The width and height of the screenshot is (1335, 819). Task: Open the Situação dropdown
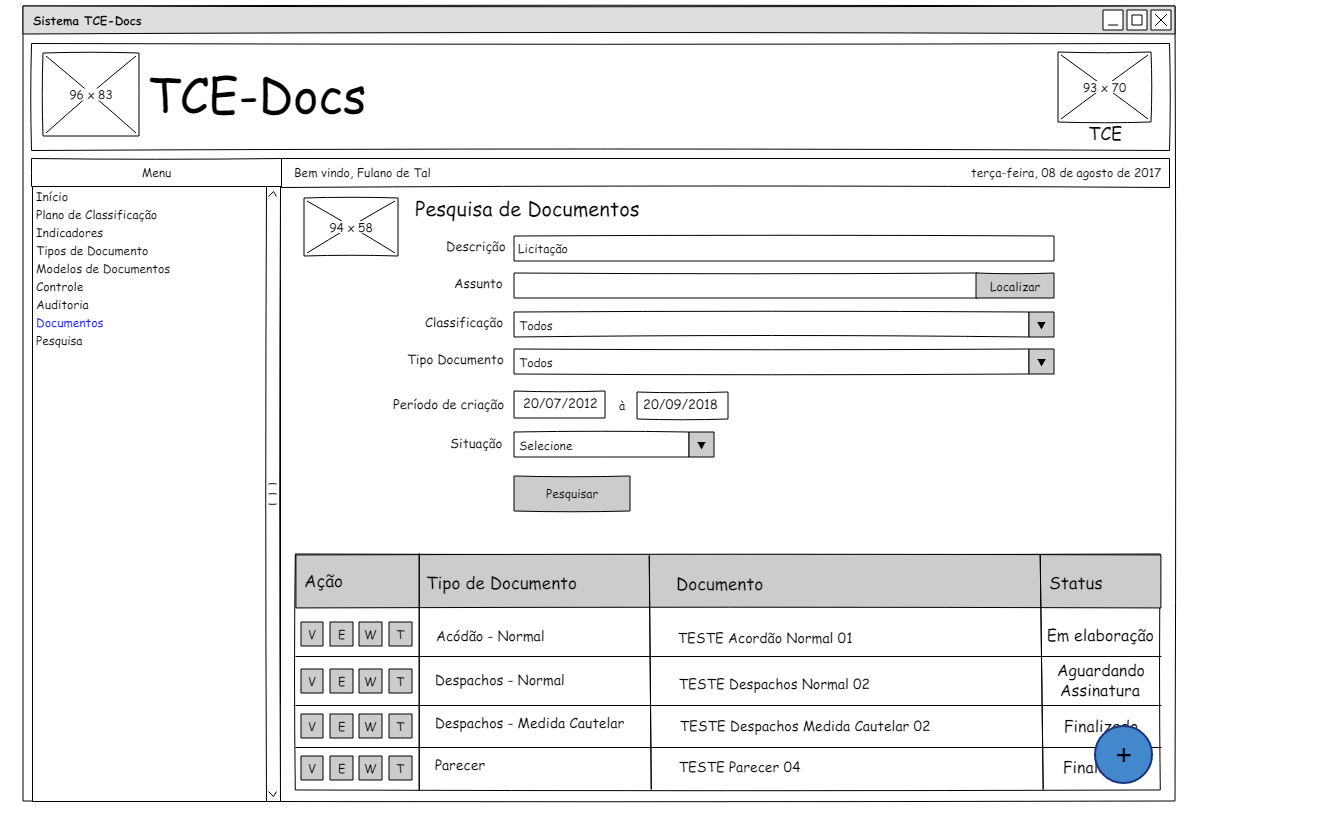(701, 445)
